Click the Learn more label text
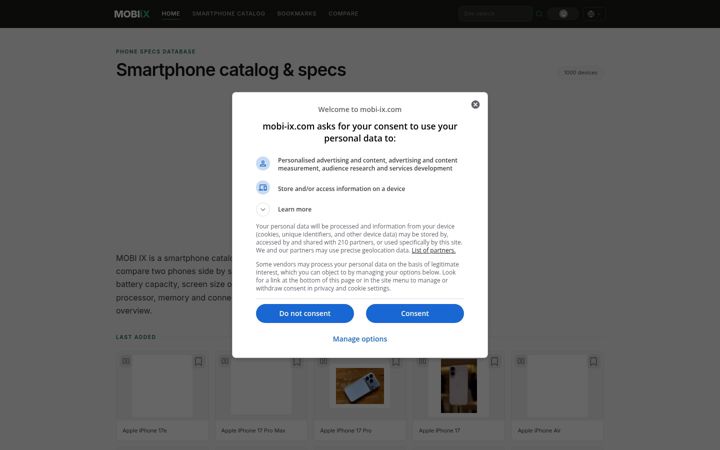 294,209
